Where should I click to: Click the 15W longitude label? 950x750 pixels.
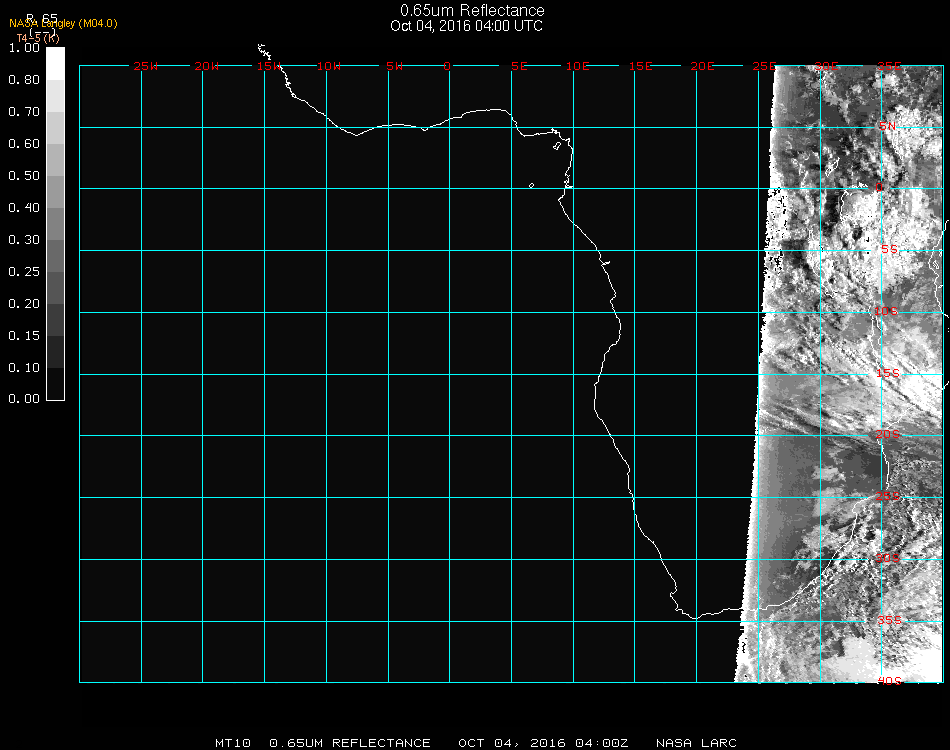pos(269,66)
